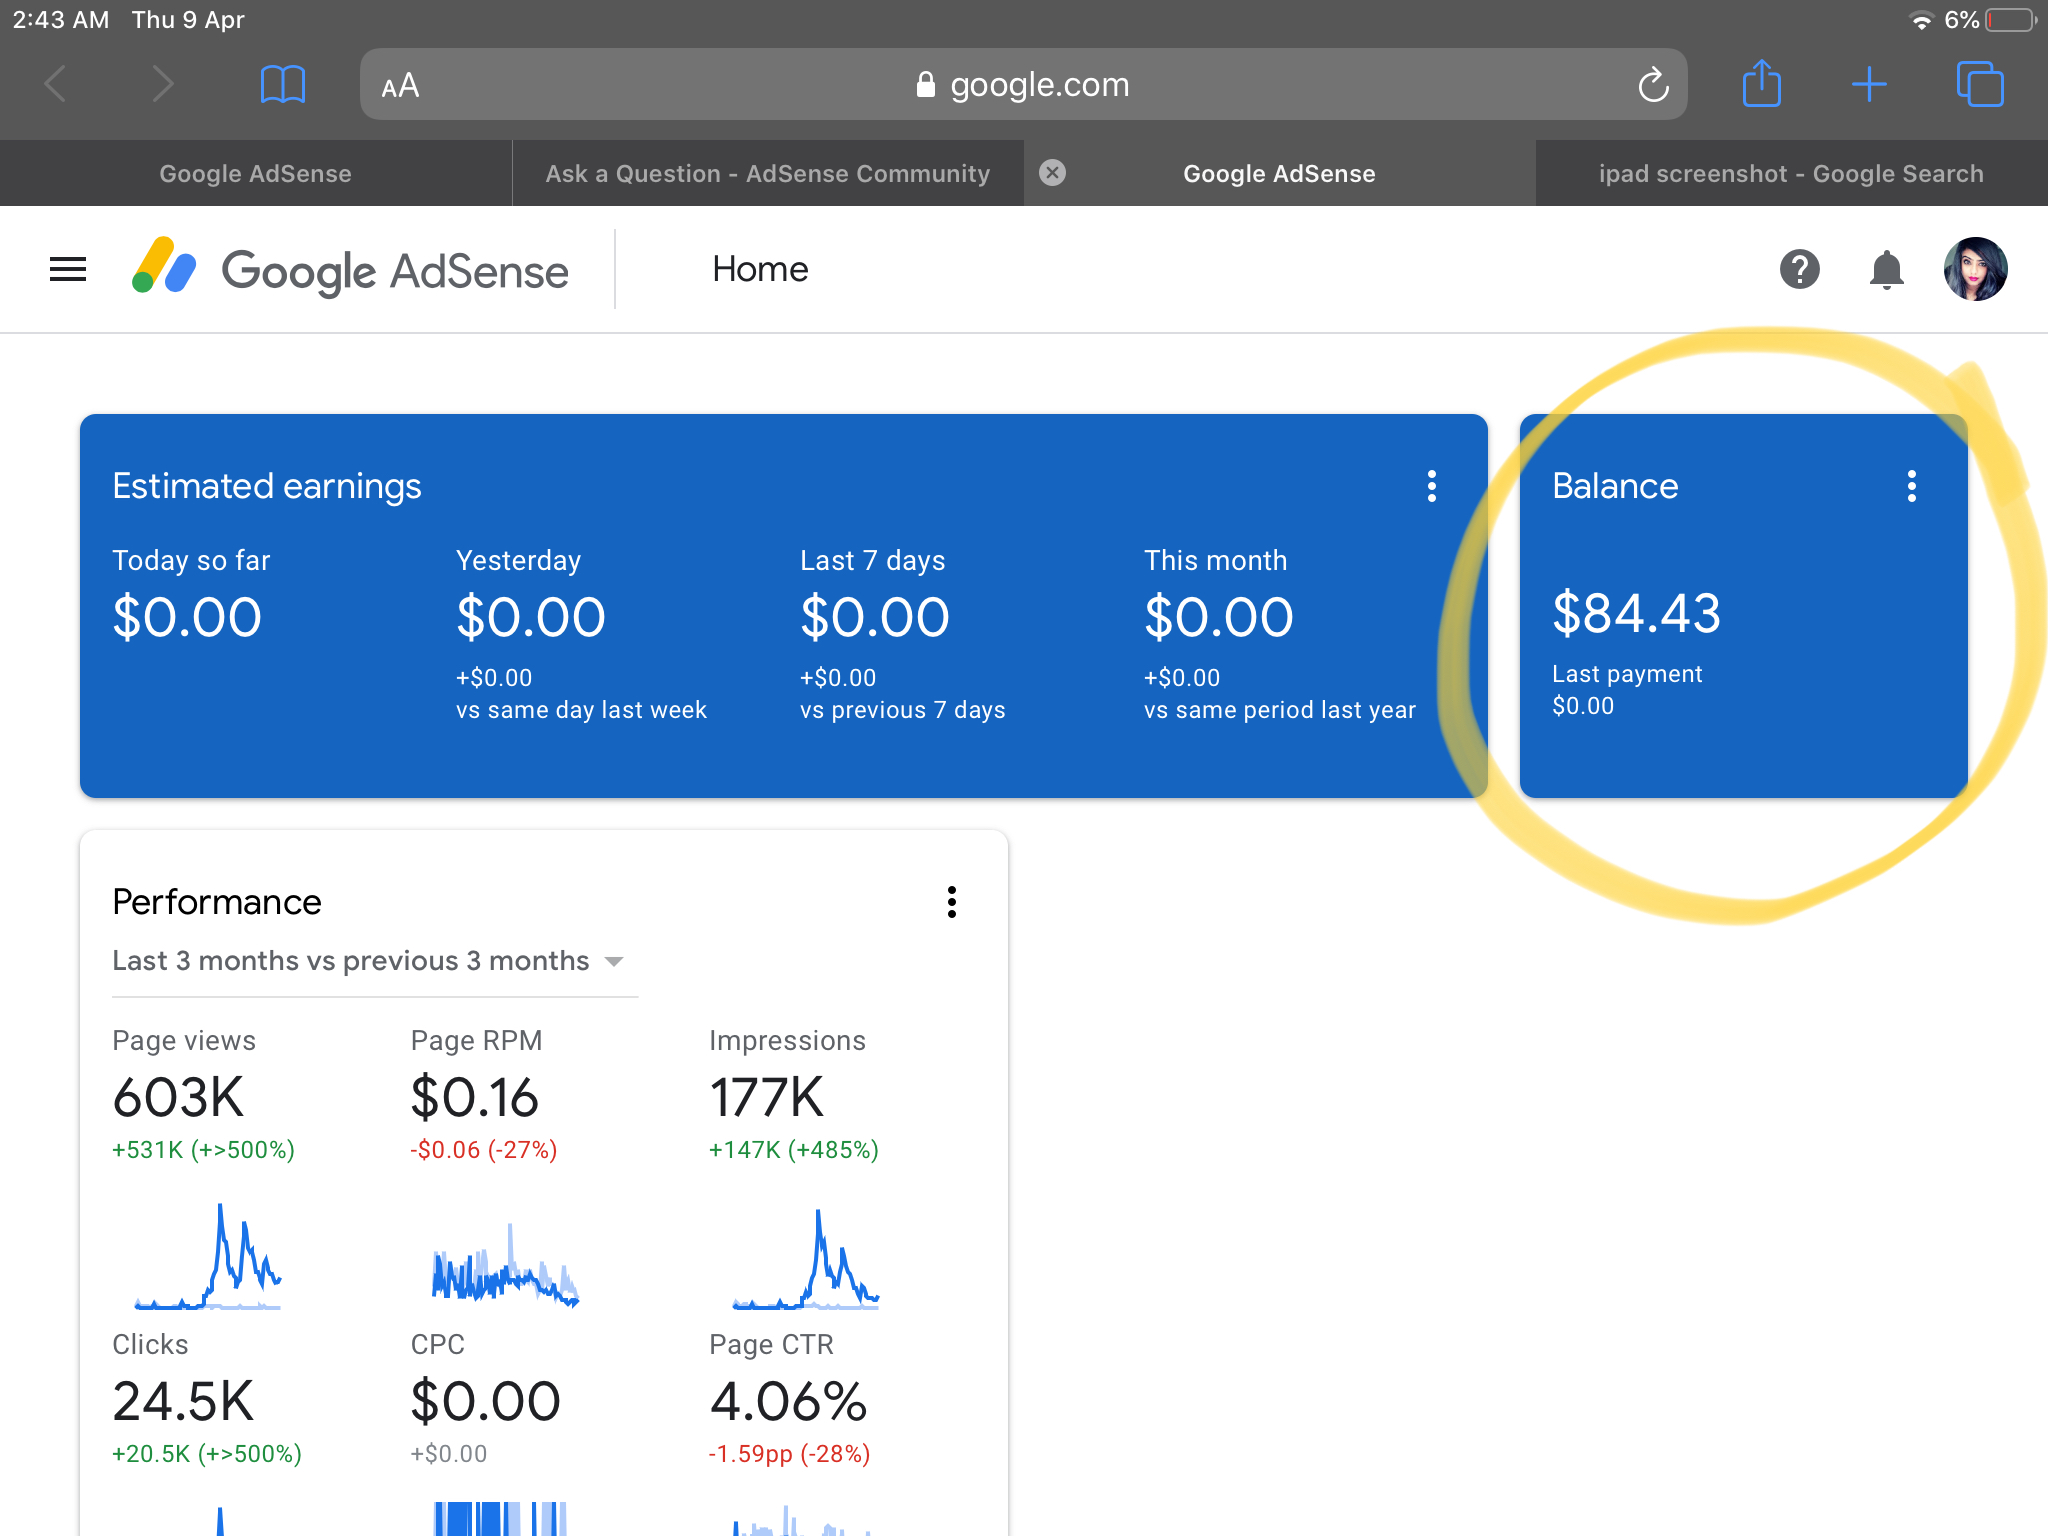Image resolution: width=2048 pixels, height=1536 pixels.
Task: Tap the battery indicator in status bar
Action: [2011, 20]
